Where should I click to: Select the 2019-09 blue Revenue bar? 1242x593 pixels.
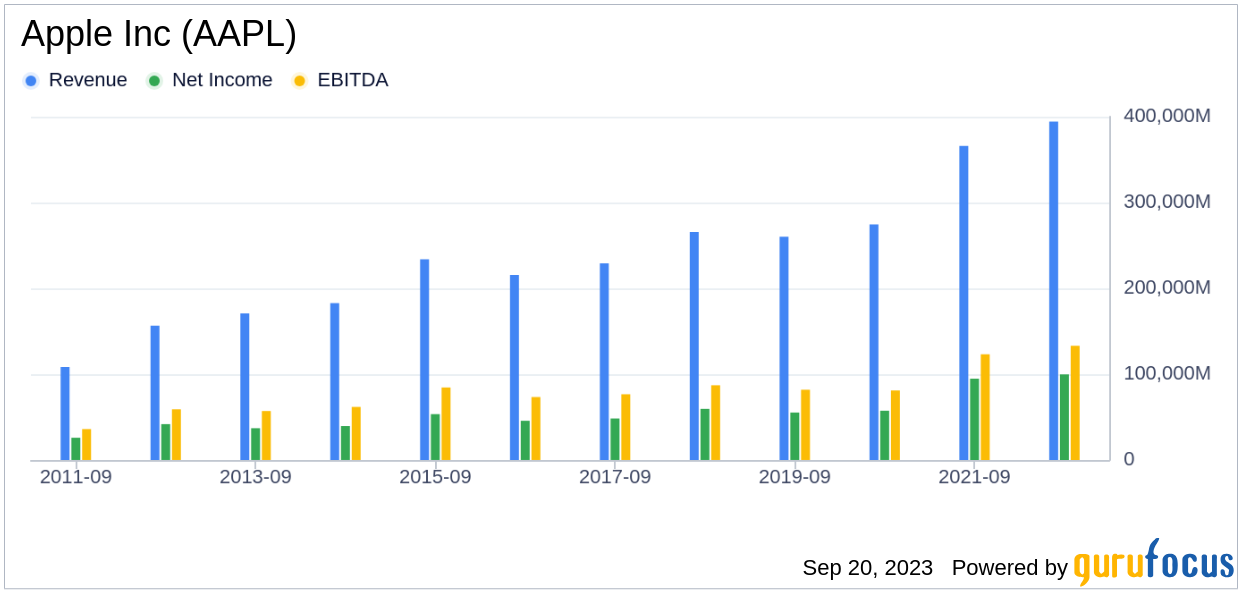click(x=784, y=349)
